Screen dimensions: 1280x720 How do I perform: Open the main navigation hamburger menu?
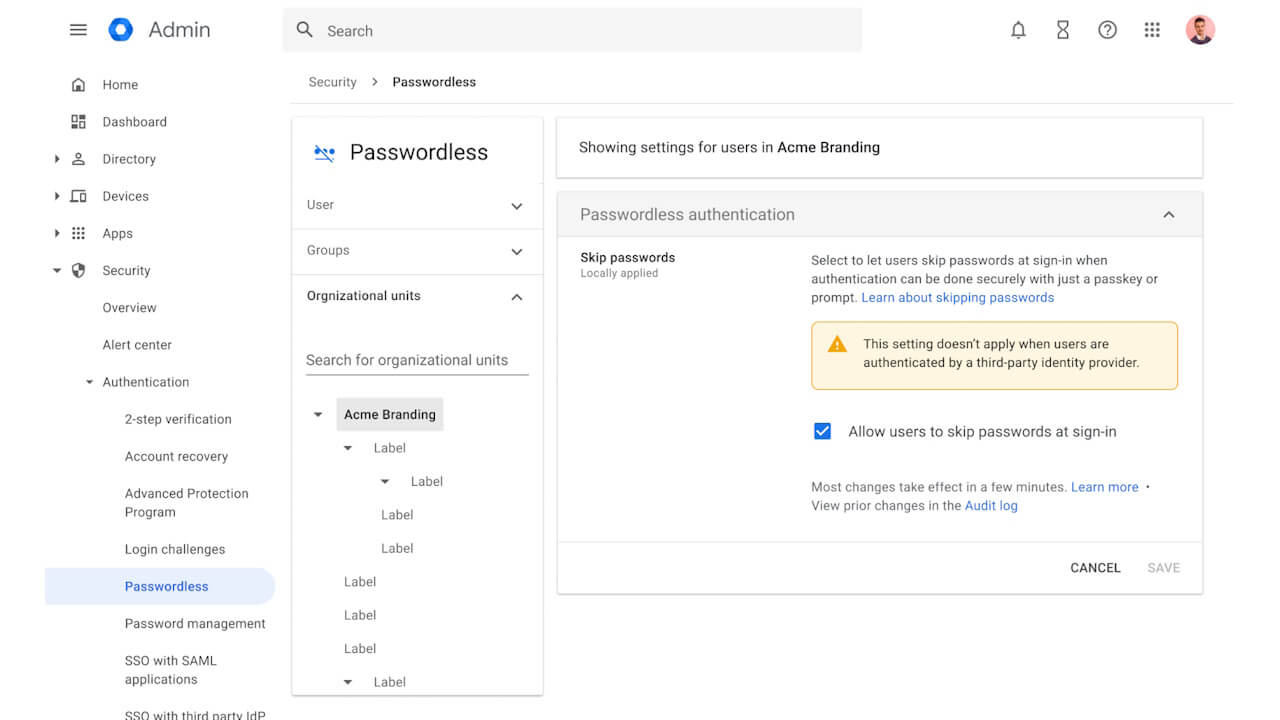[78, 29]
